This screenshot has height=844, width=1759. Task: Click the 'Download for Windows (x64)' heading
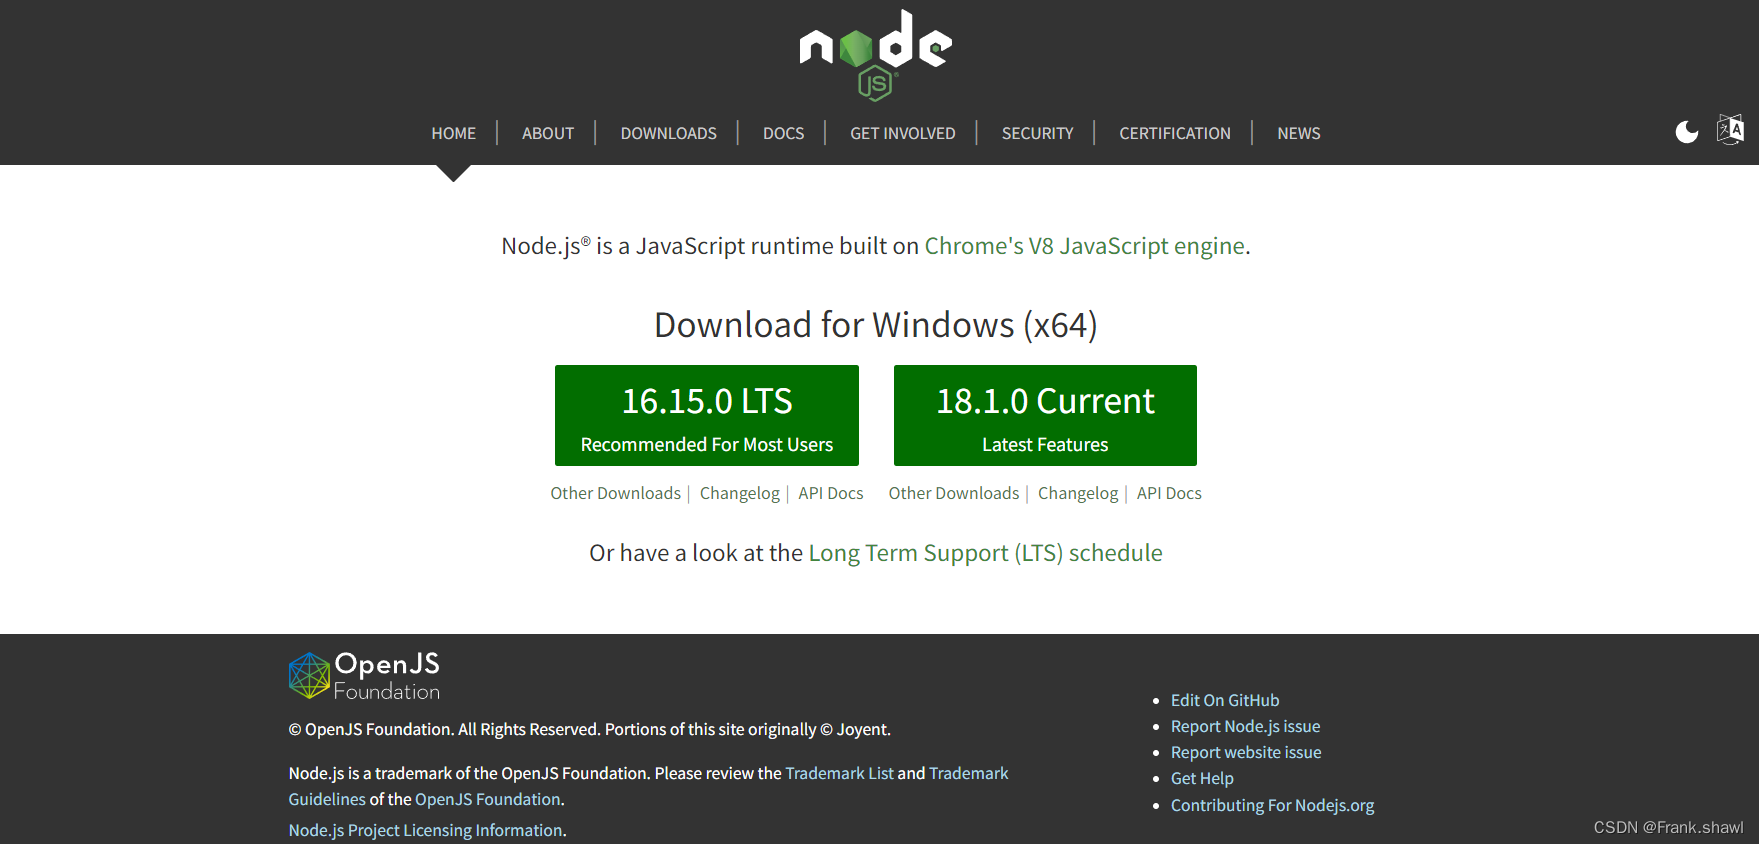[876, 325]
